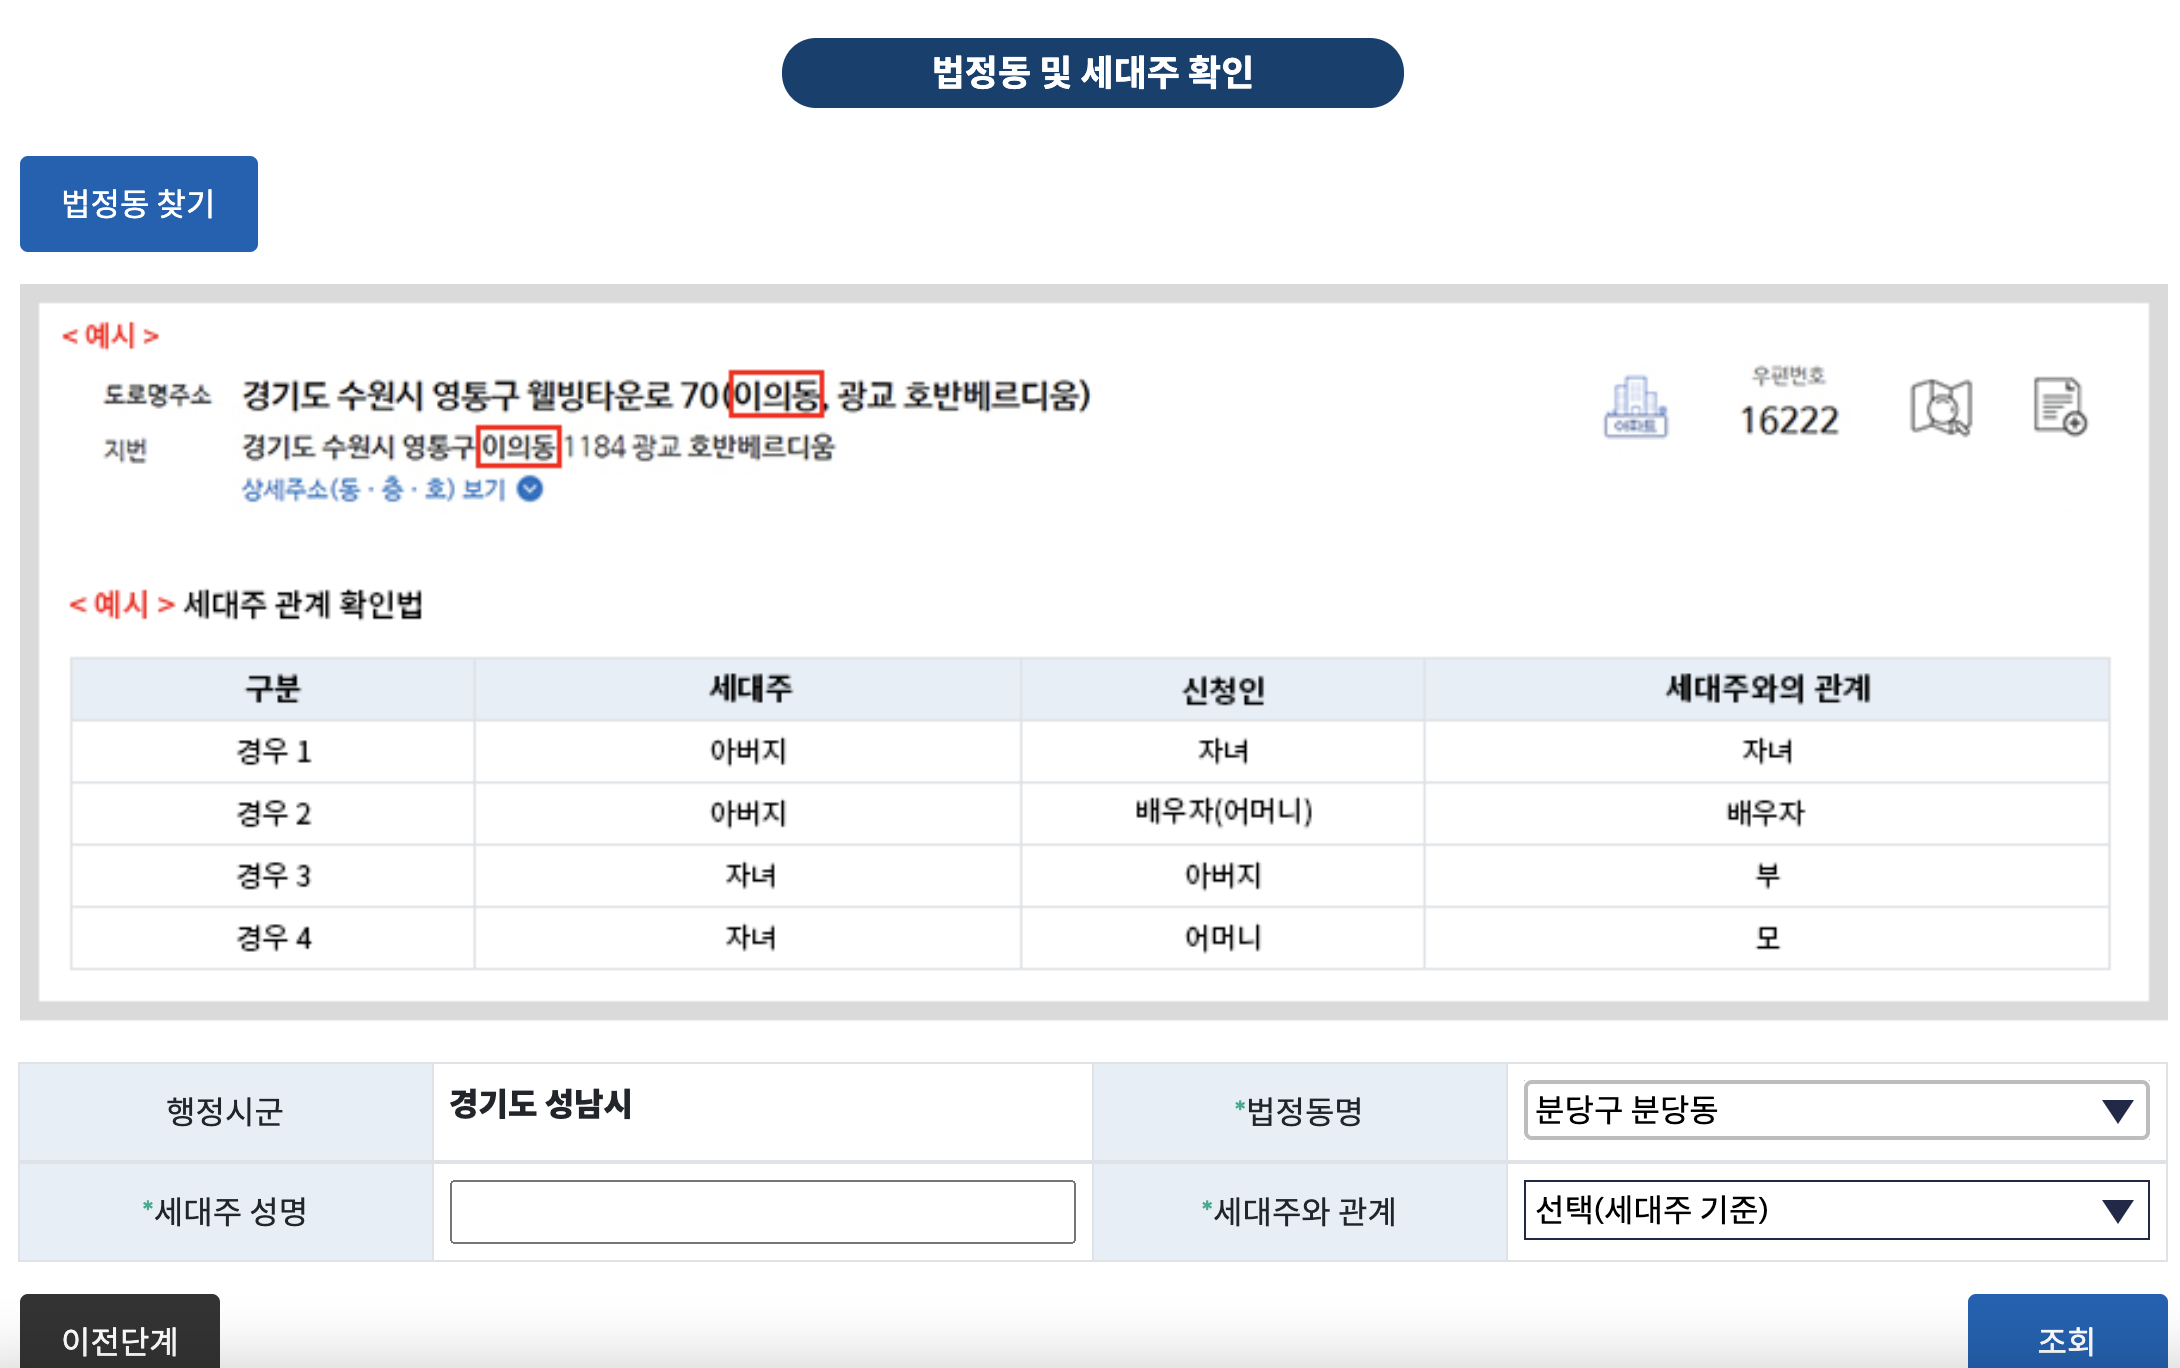Click the blue chevron circle after 상세주소 보기
This screenshot has width=2180, height=1368.
[530, 489]
